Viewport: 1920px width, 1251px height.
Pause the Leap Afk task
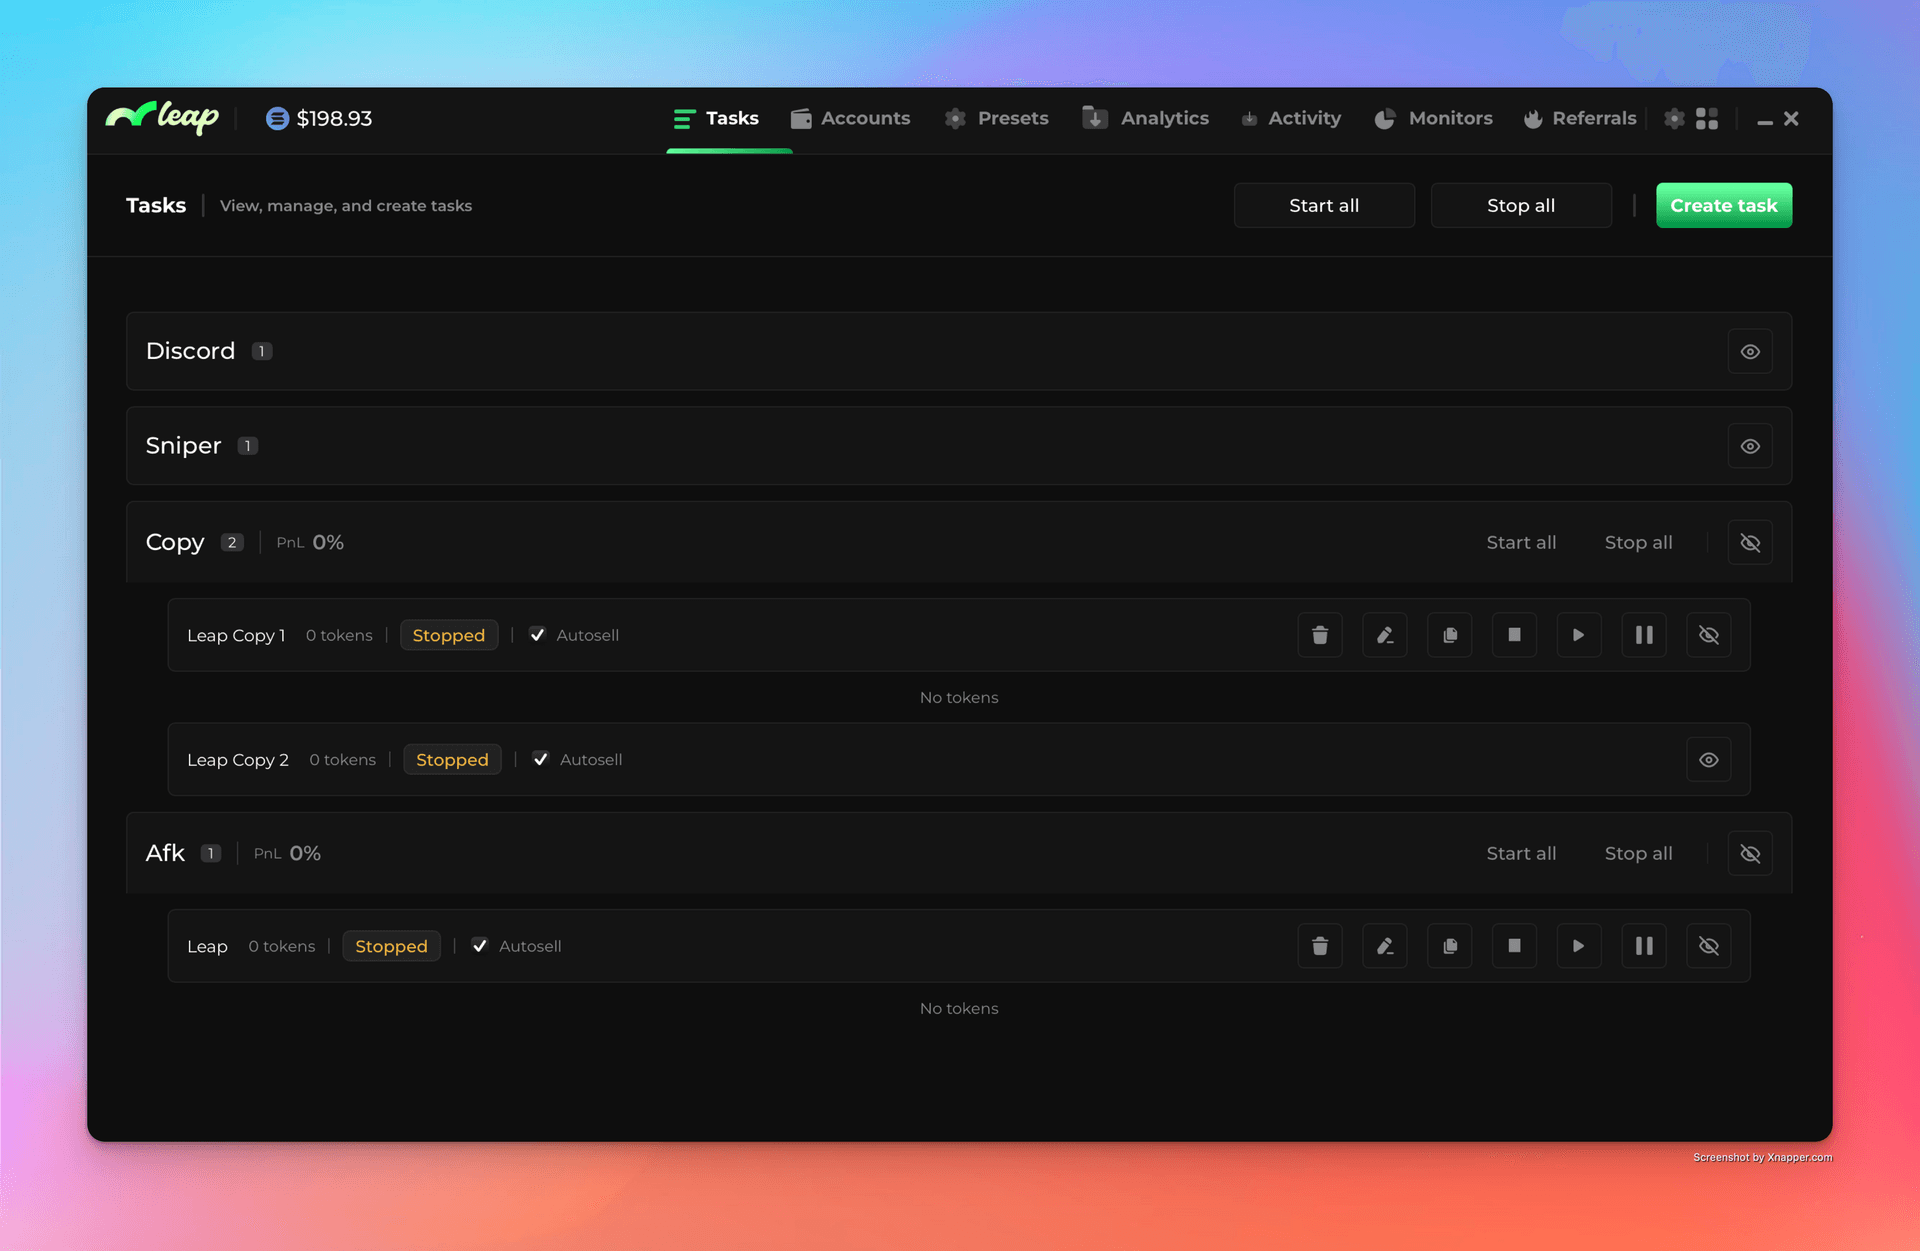(1643, 946)
